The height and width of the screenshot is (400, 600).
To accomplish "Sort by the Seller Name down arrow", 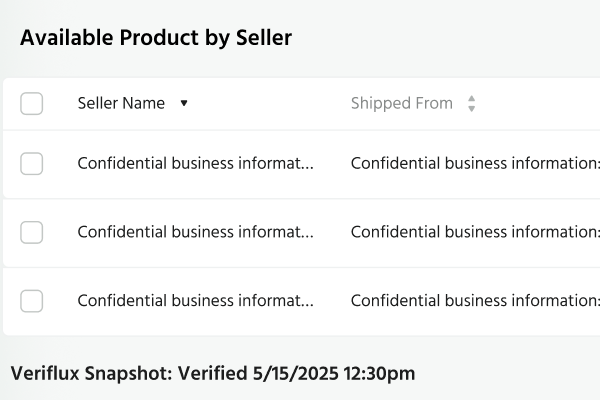I will (x=184, y=104).
